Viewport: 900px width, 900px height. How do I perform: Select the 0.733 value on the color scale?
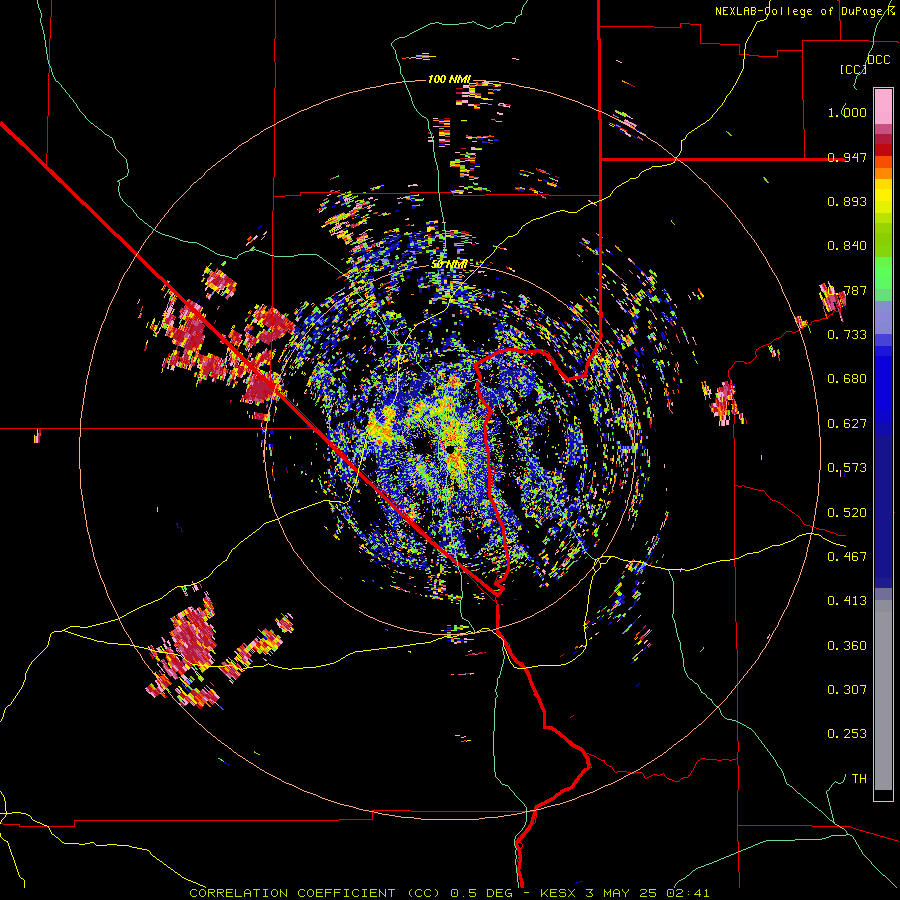[847, 335]
